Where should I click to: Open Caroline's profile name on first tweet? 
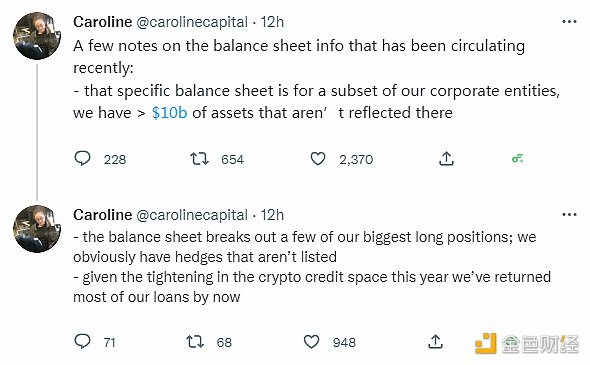tap(103, 22)
